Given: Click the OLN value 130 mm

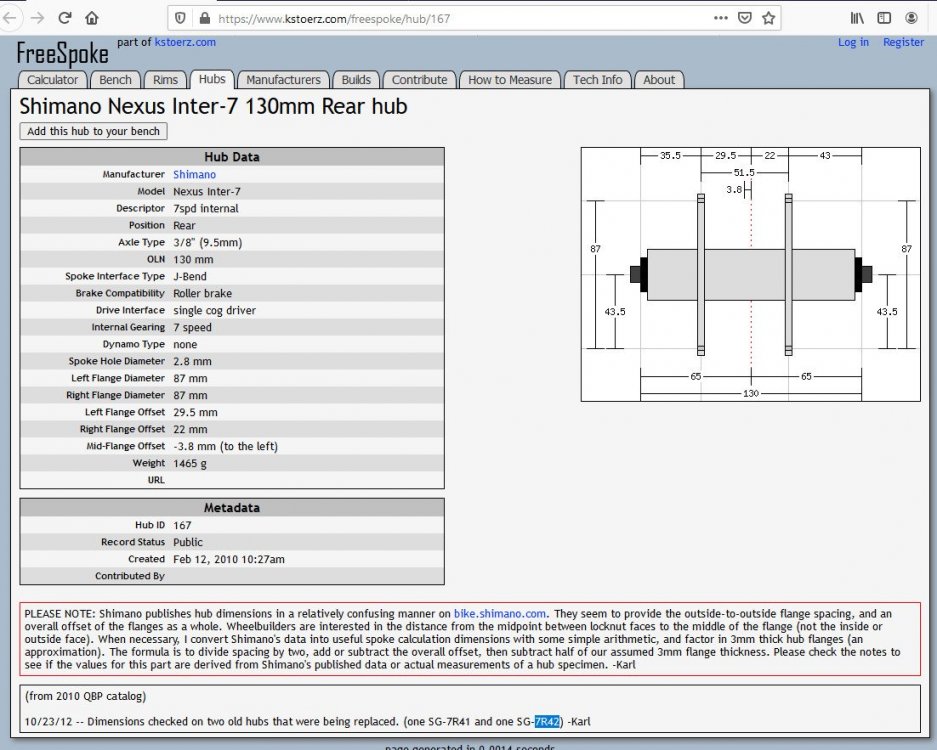Looking at the screenshot, I should click(x=193, y=259).
